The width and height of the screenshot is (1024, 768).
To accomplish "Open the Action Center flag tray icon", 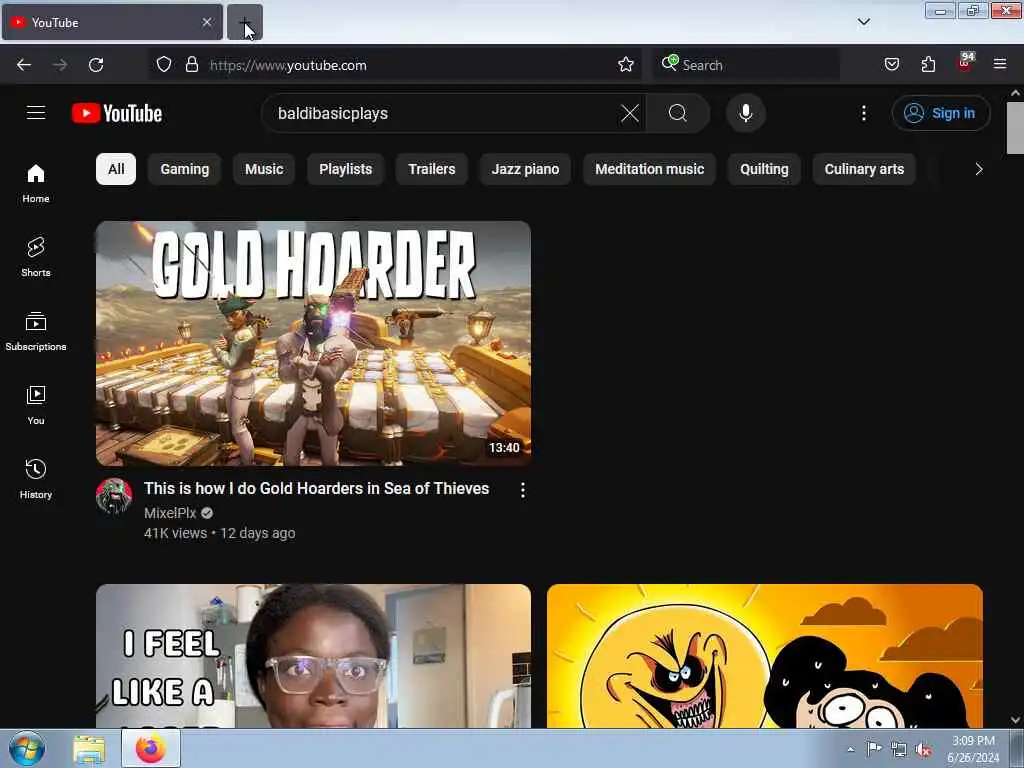I will click(874, 749).
